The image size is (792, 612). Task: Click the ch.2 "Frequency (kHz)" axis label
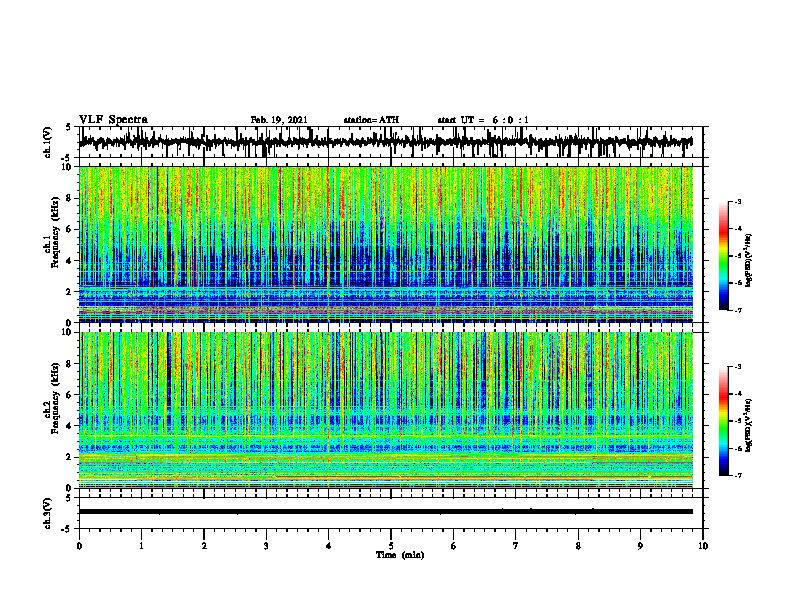[55, 398]
